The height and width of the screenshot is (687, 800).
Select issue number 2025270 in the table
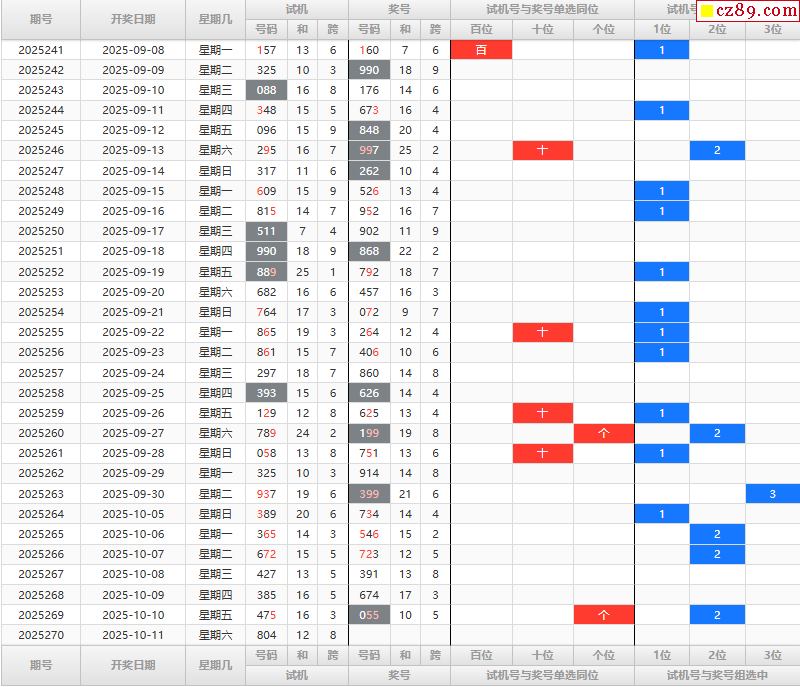[x=41, y=635]
